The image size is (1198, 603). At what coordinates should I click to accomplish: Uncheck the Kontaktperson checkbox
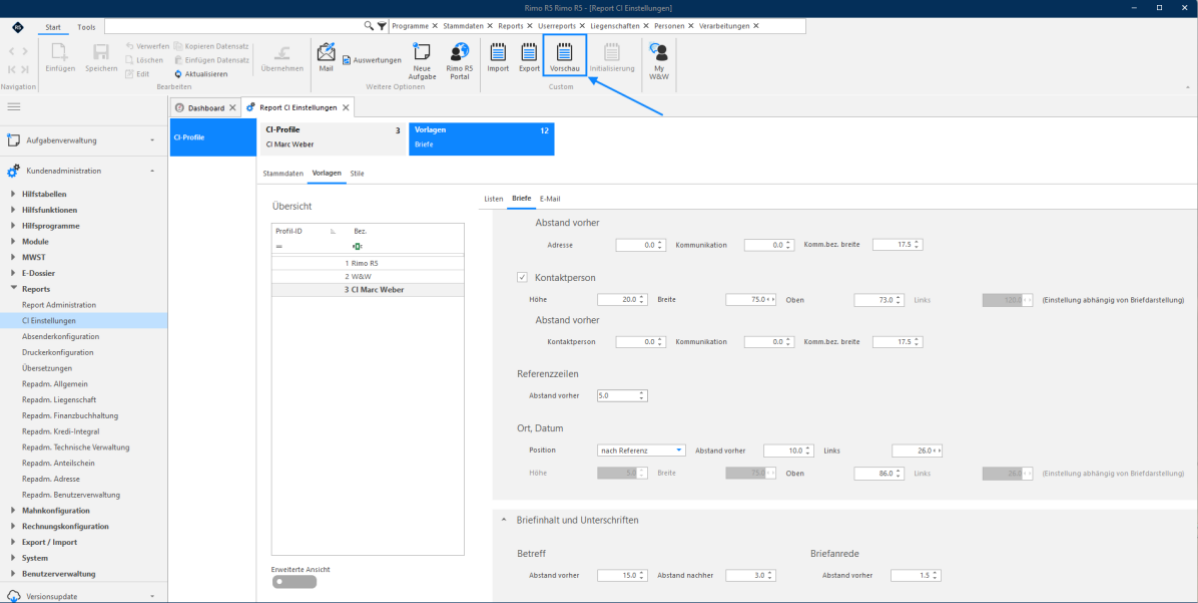click(523, 277)
